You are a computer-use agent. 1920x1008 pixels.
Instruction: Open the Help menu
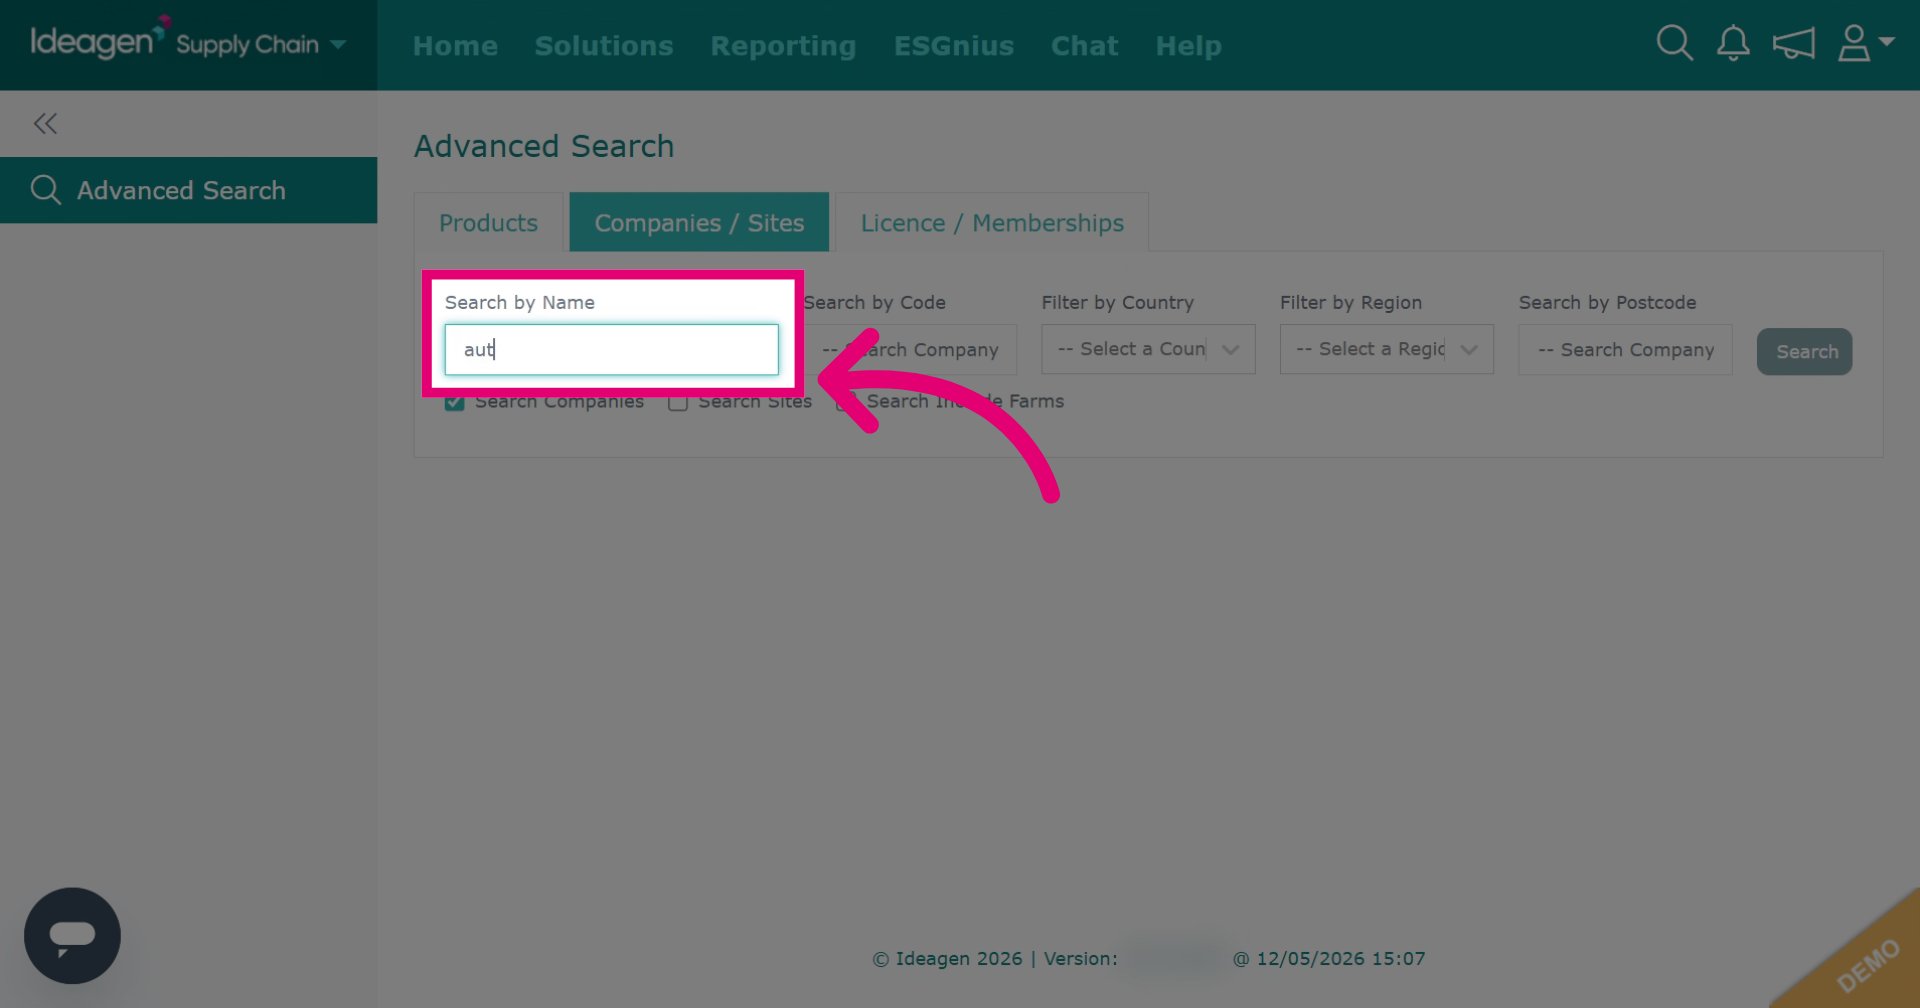point(1188,46)
